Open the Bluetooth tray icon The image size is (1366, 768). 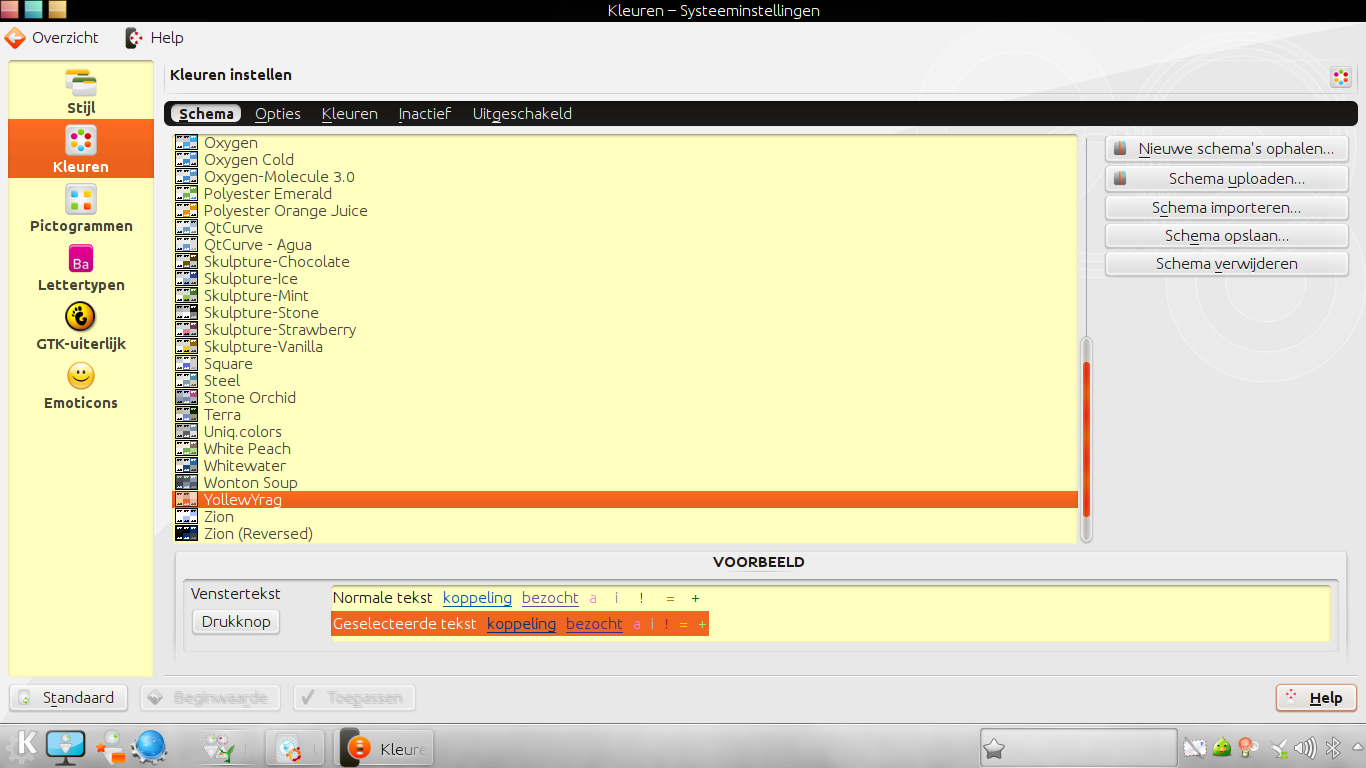[x=1332, y=748]
